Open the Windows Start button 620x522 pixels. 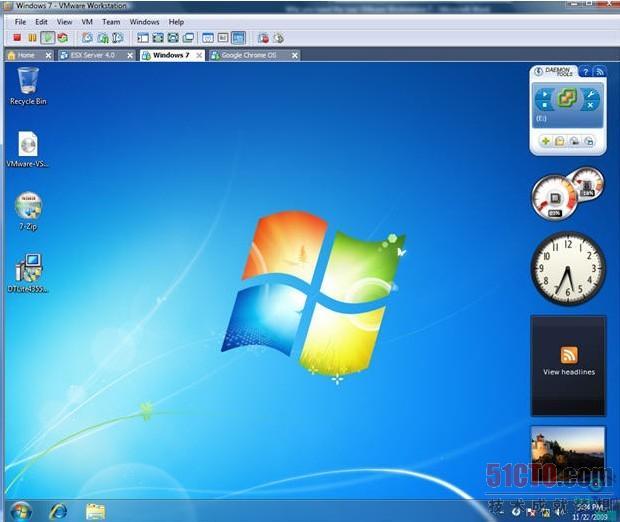tap(21, 511)
